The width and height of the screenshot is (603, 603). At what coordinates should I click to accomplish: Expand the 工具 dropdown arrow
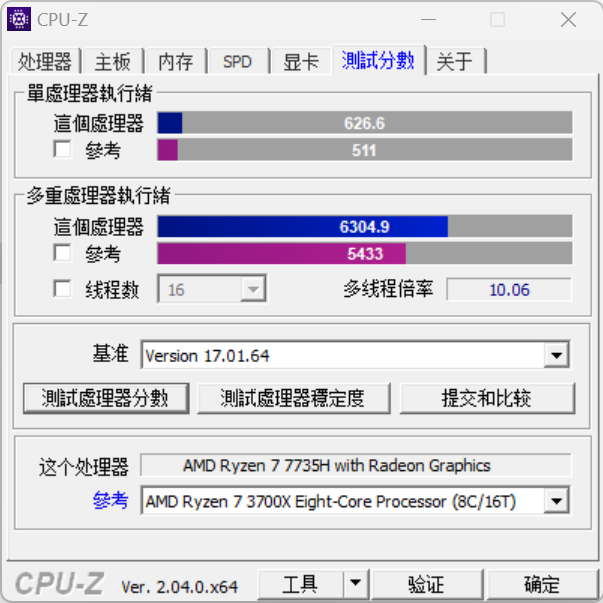click(355, 584)
